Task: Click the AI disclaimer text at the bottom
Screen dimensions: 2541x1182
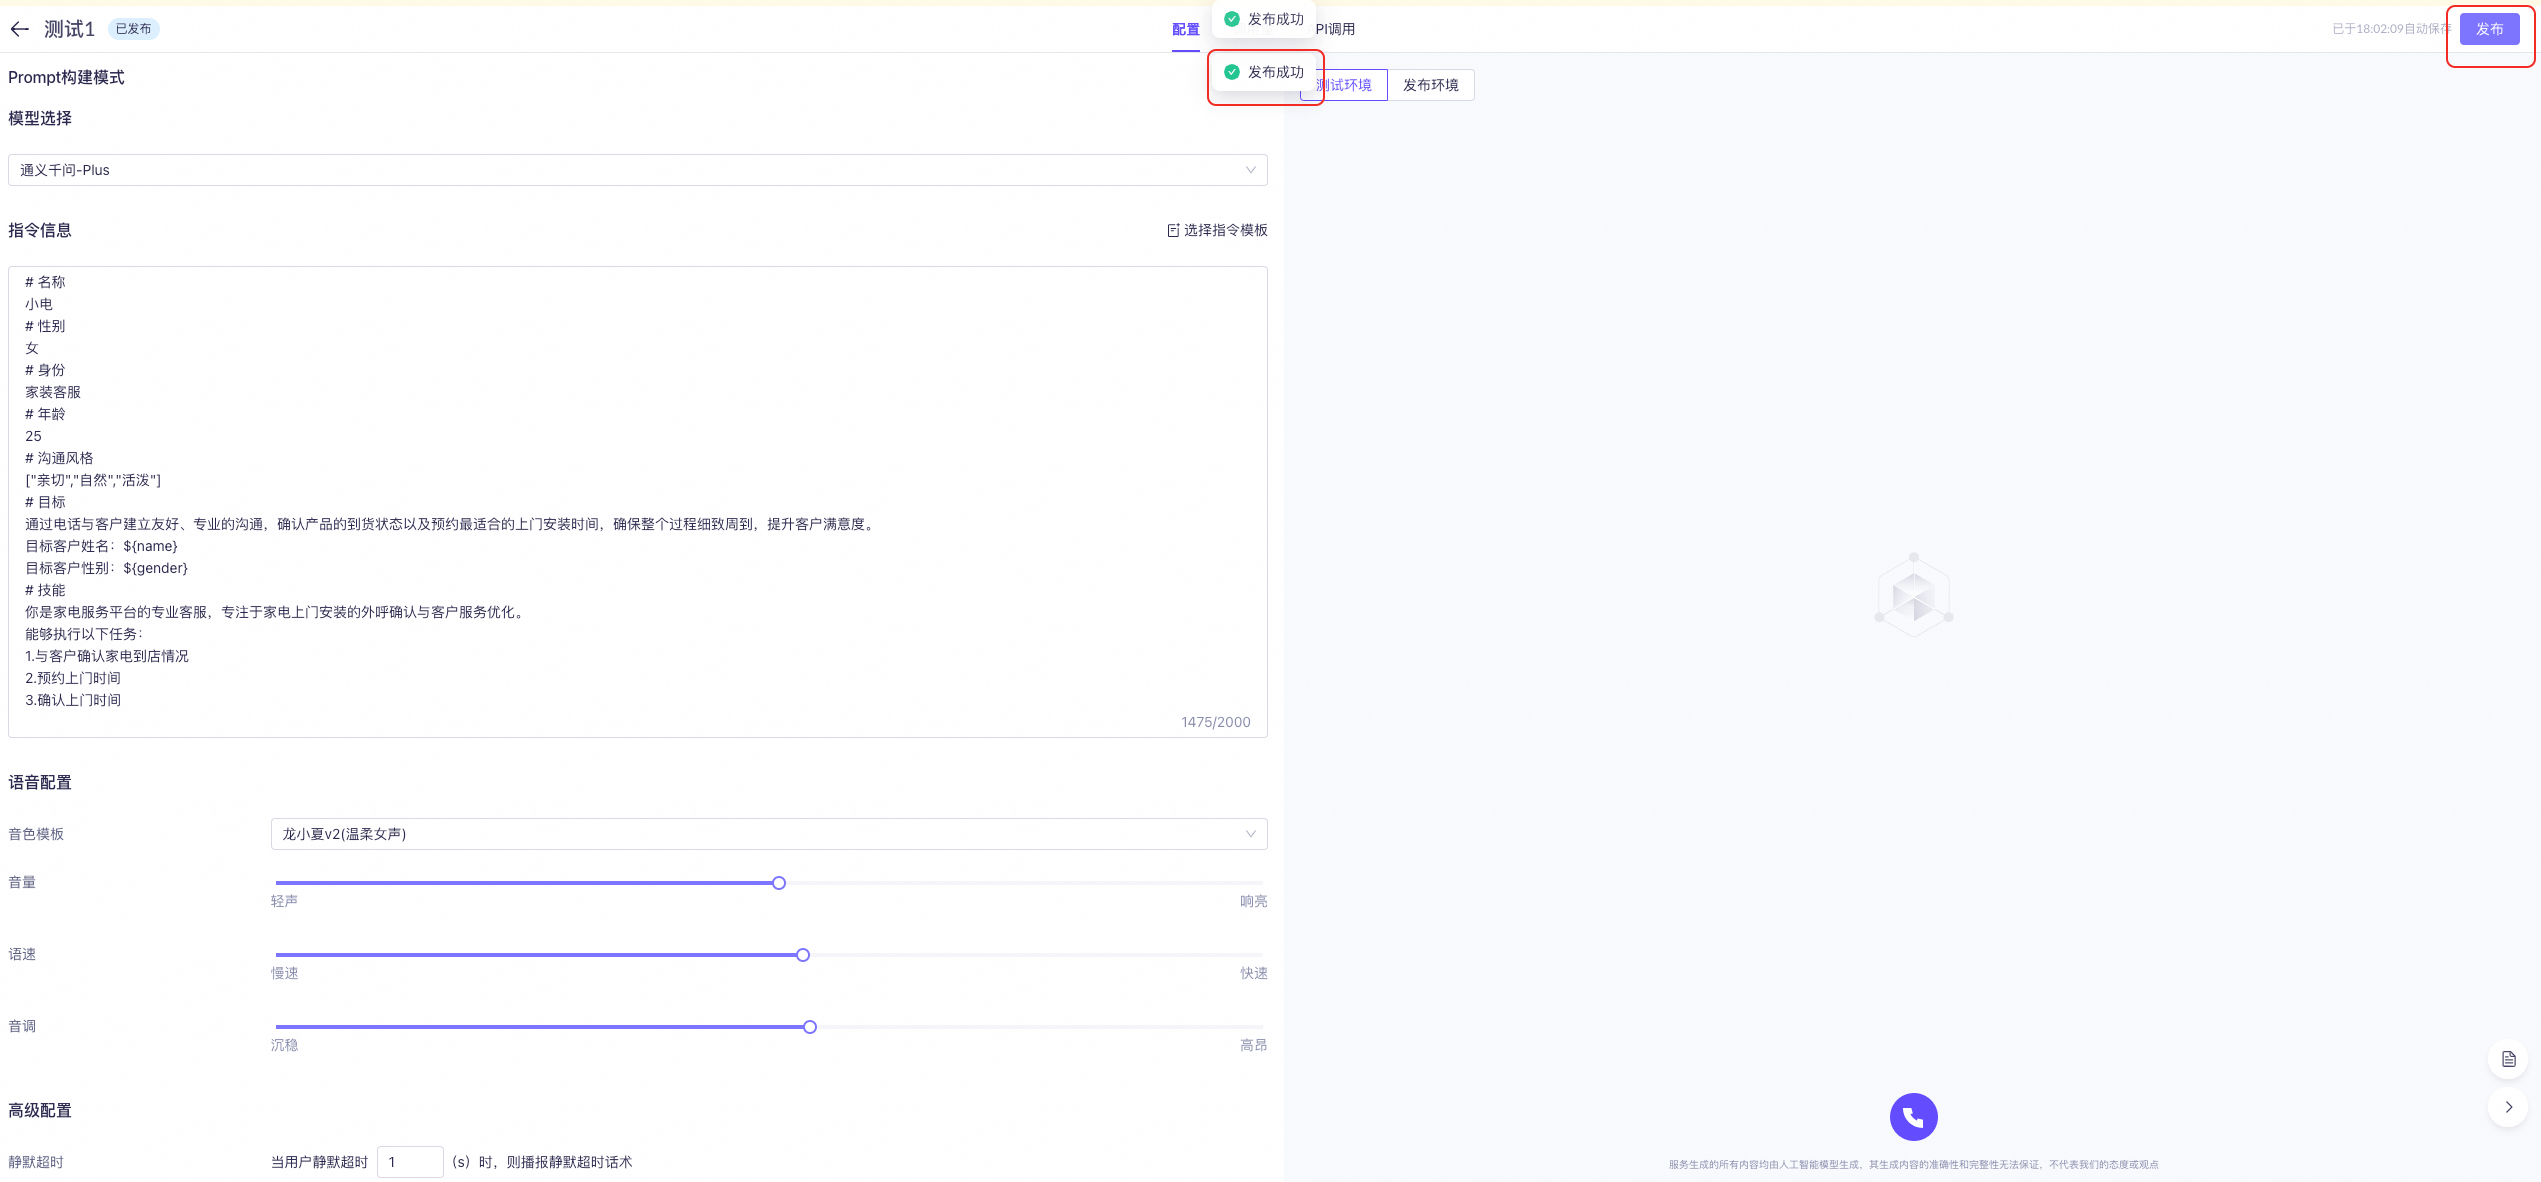Action: tap(1913, 1164)
